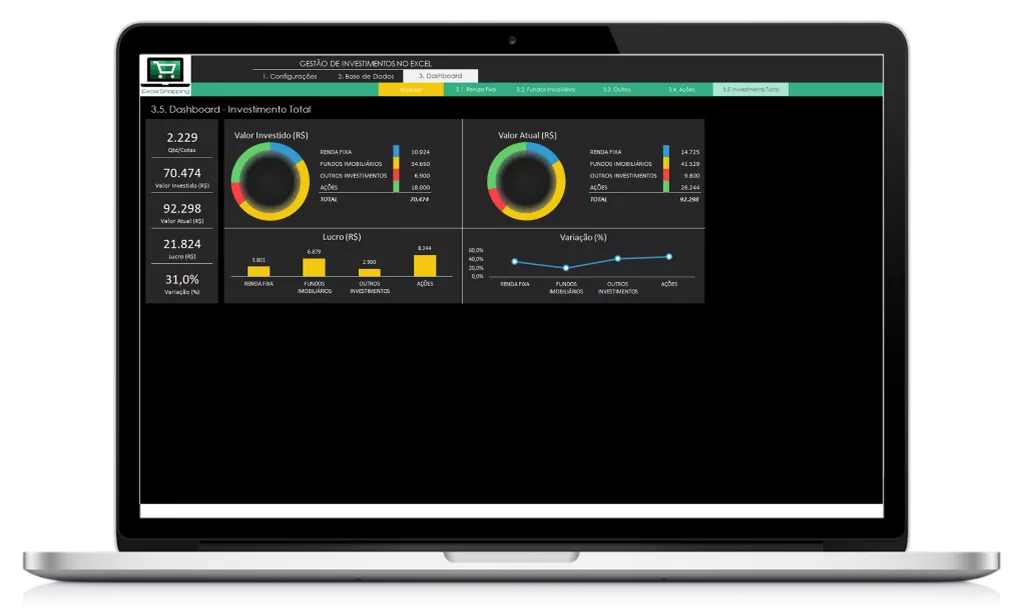Select the value 41.529
This screenshot has width=1024, height=612.
(x=690, y=164)
